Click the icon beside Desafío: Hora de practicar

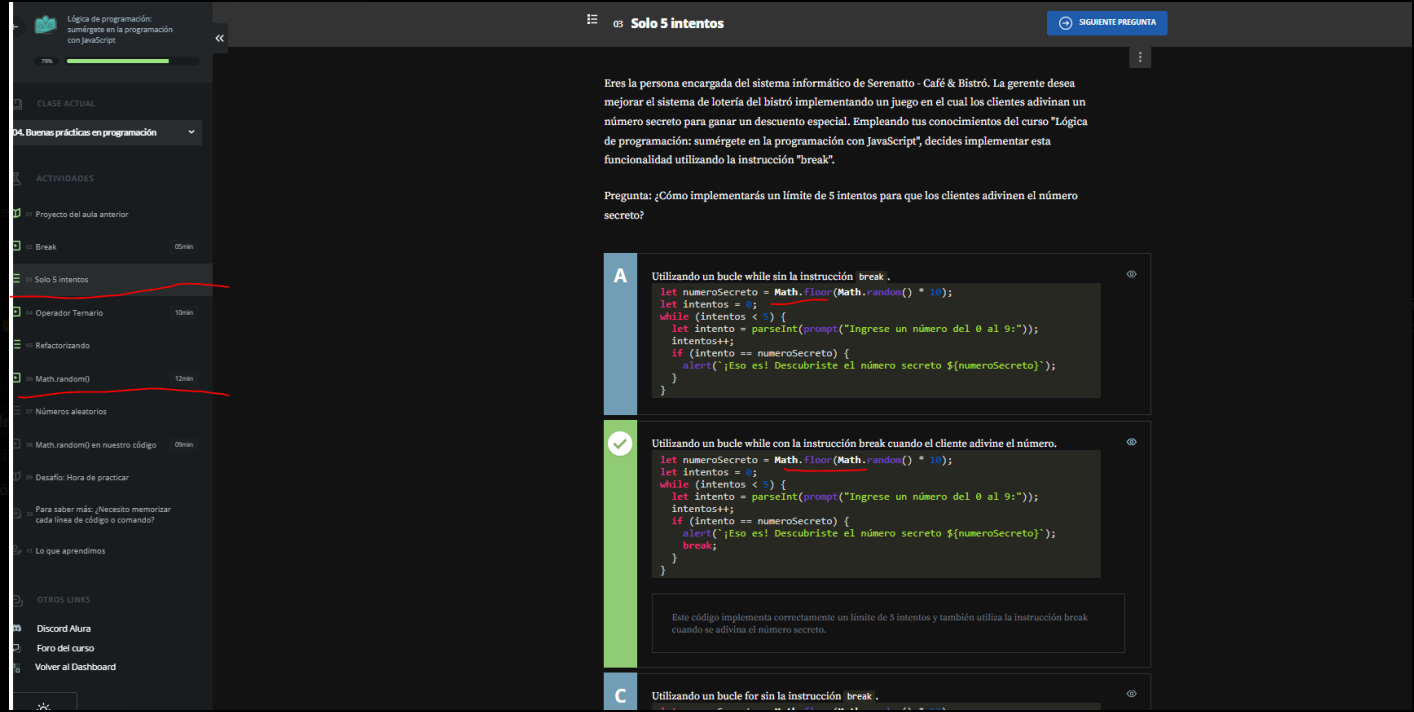[16, 477]
